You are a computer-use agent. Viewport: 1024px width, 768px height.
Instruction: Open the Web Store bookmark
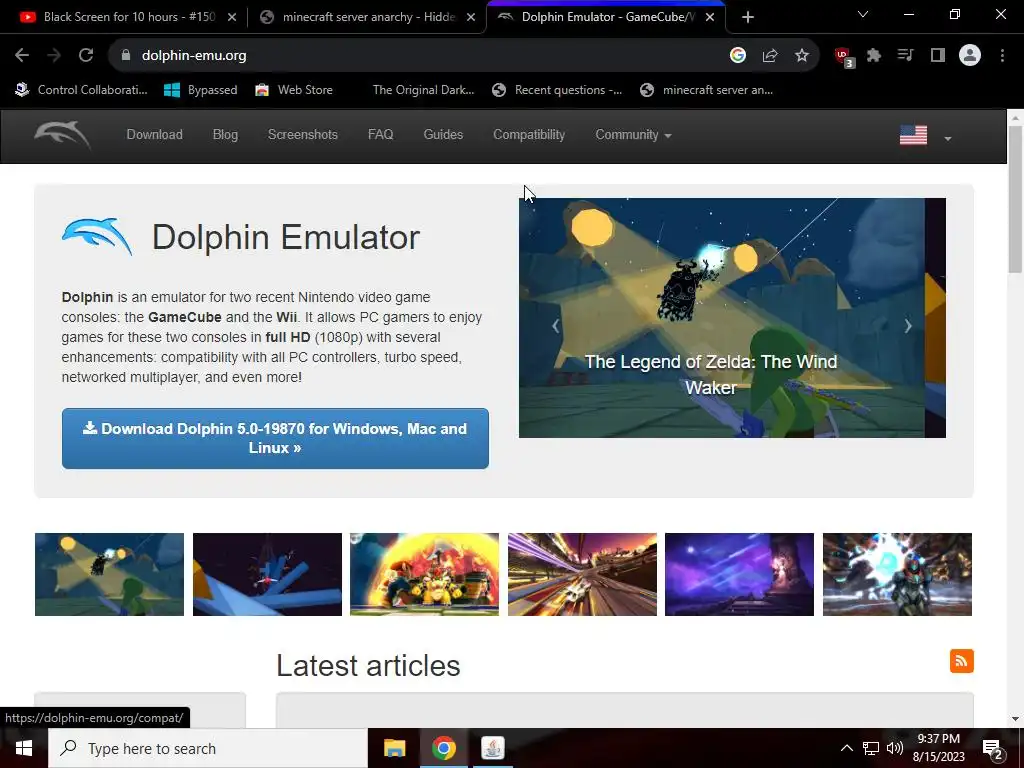click(294, 90)
